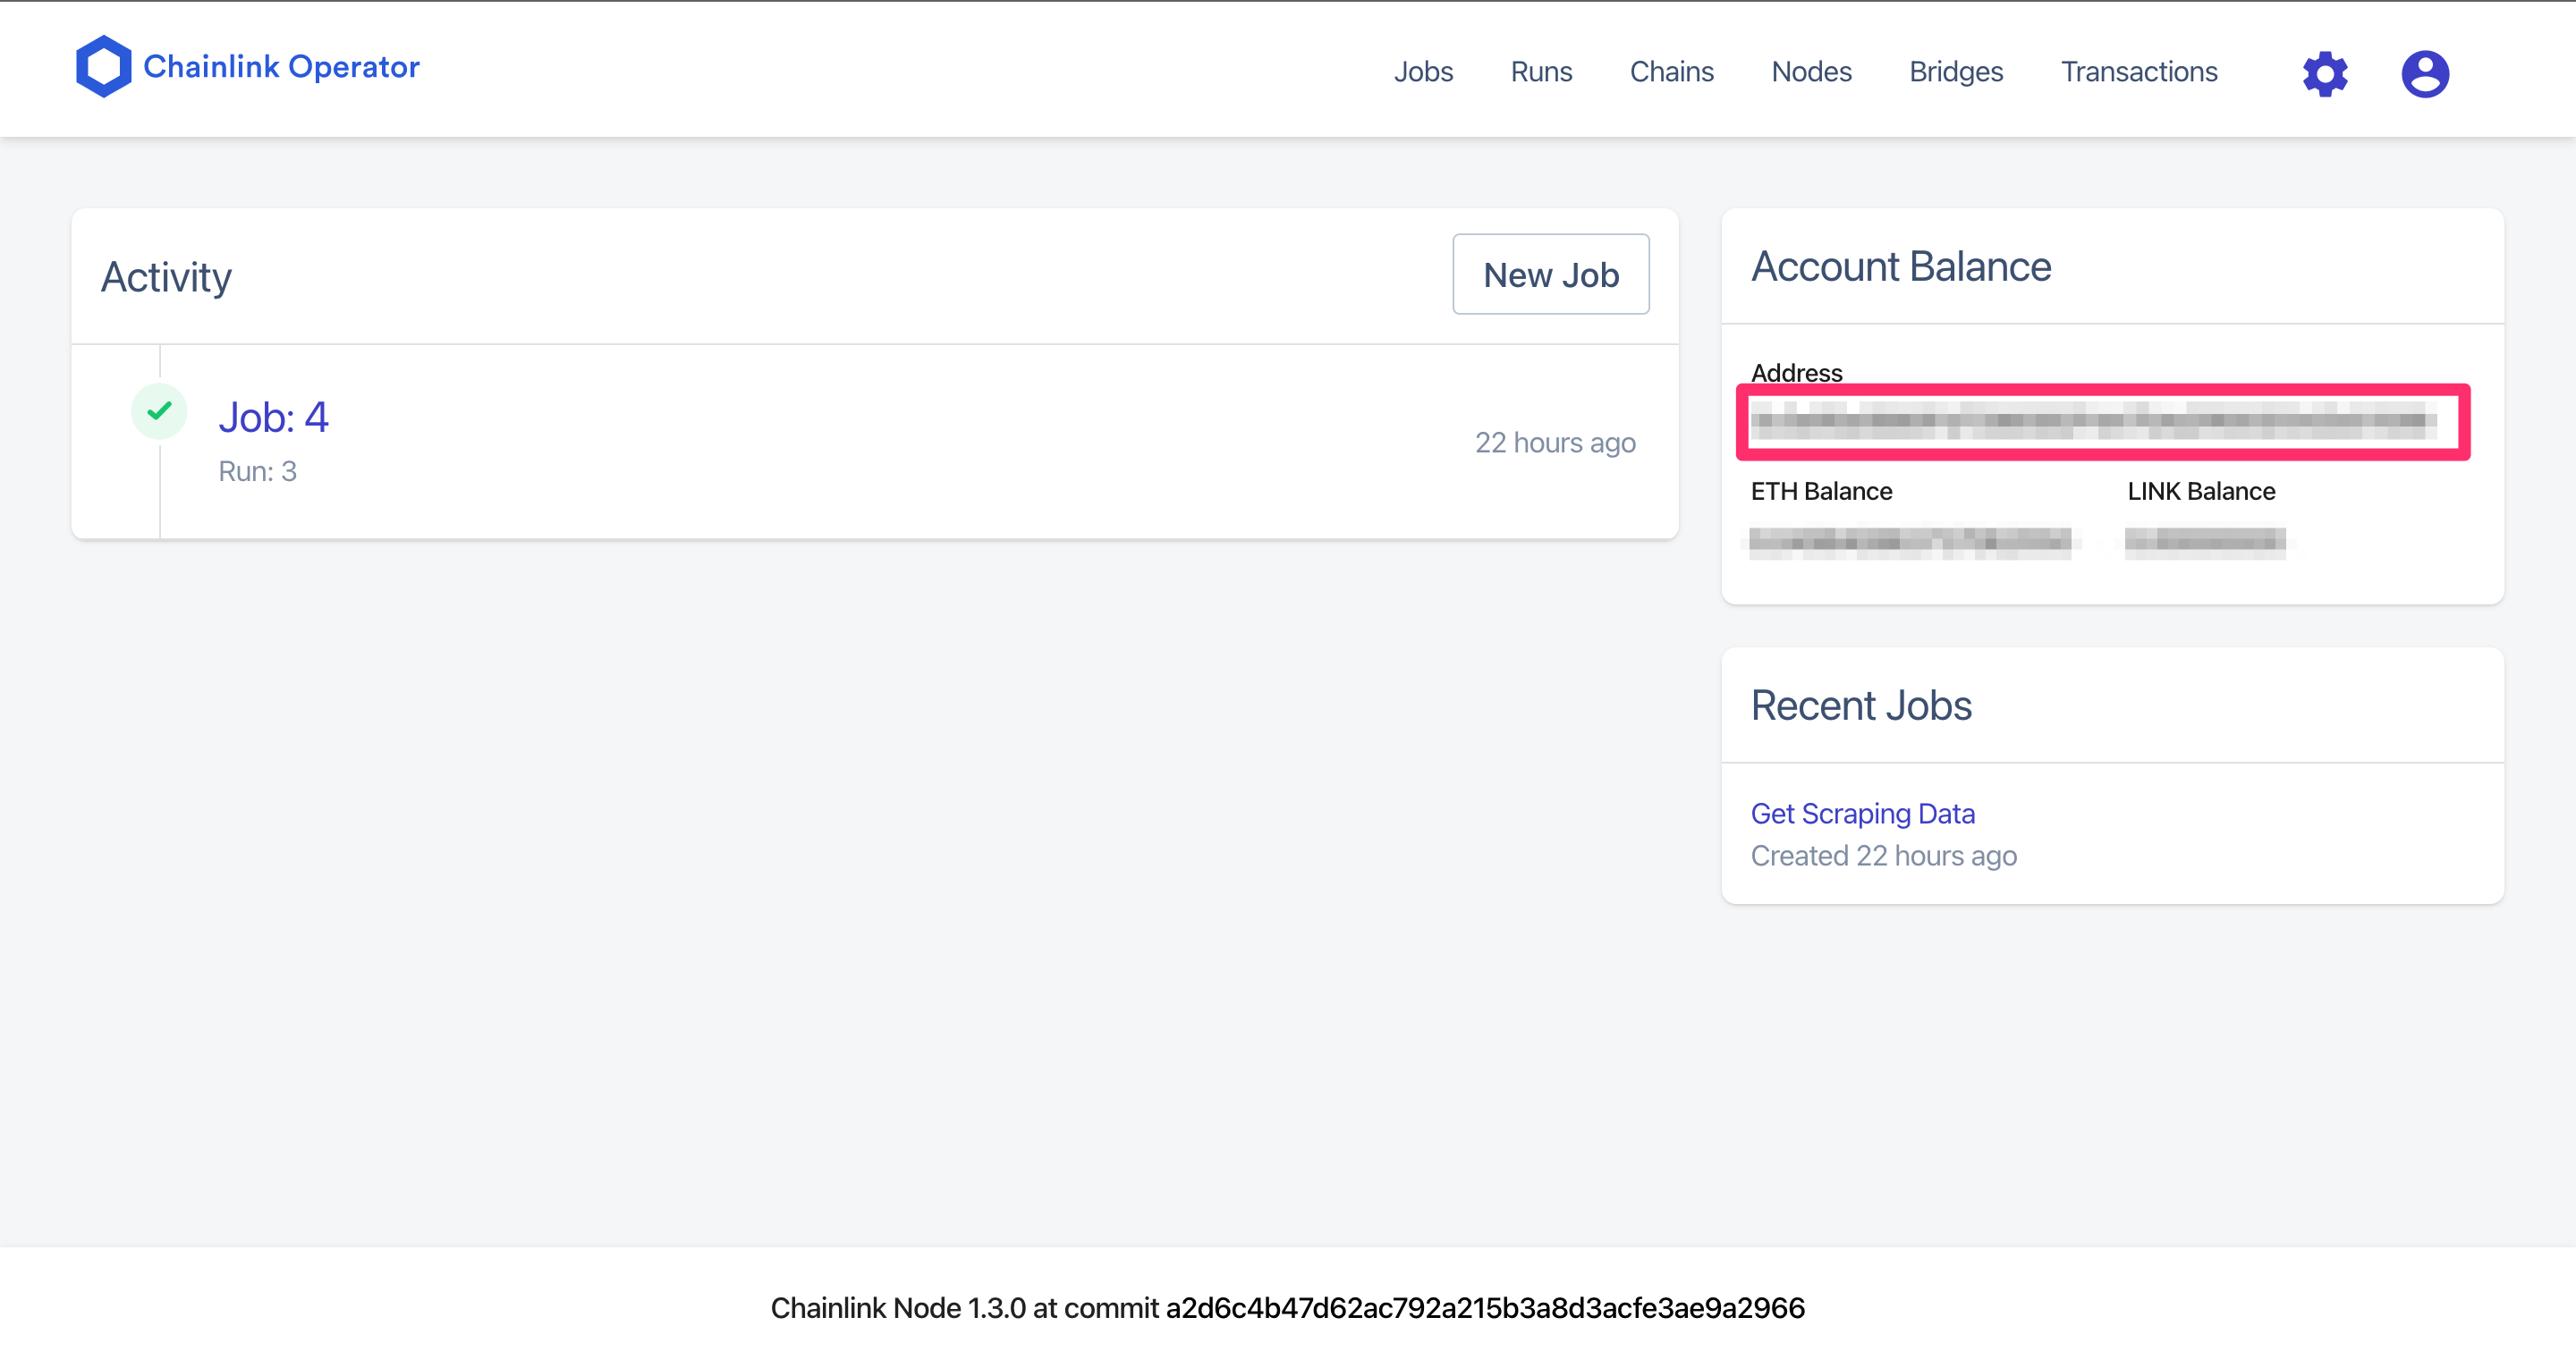Navigate to the Nodes section
Viewport: 2576px width, 1368px height.
click(1811, 72)
